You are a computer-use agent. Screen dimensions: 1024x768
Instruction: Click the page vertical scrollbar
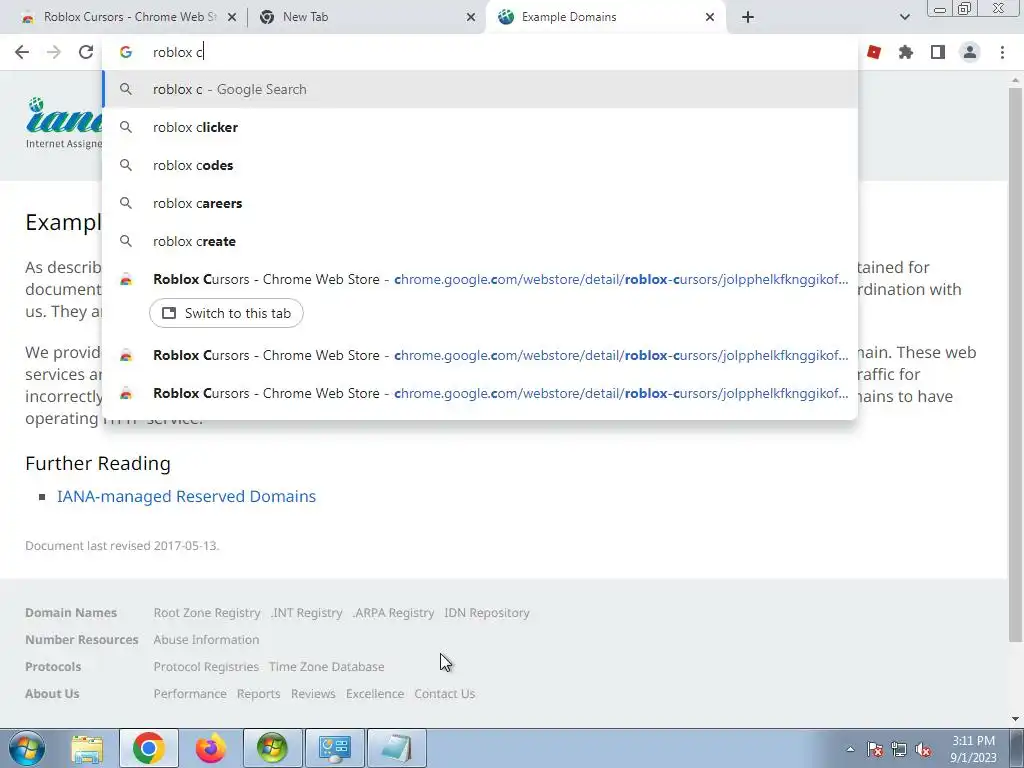tap(1015, 366)
